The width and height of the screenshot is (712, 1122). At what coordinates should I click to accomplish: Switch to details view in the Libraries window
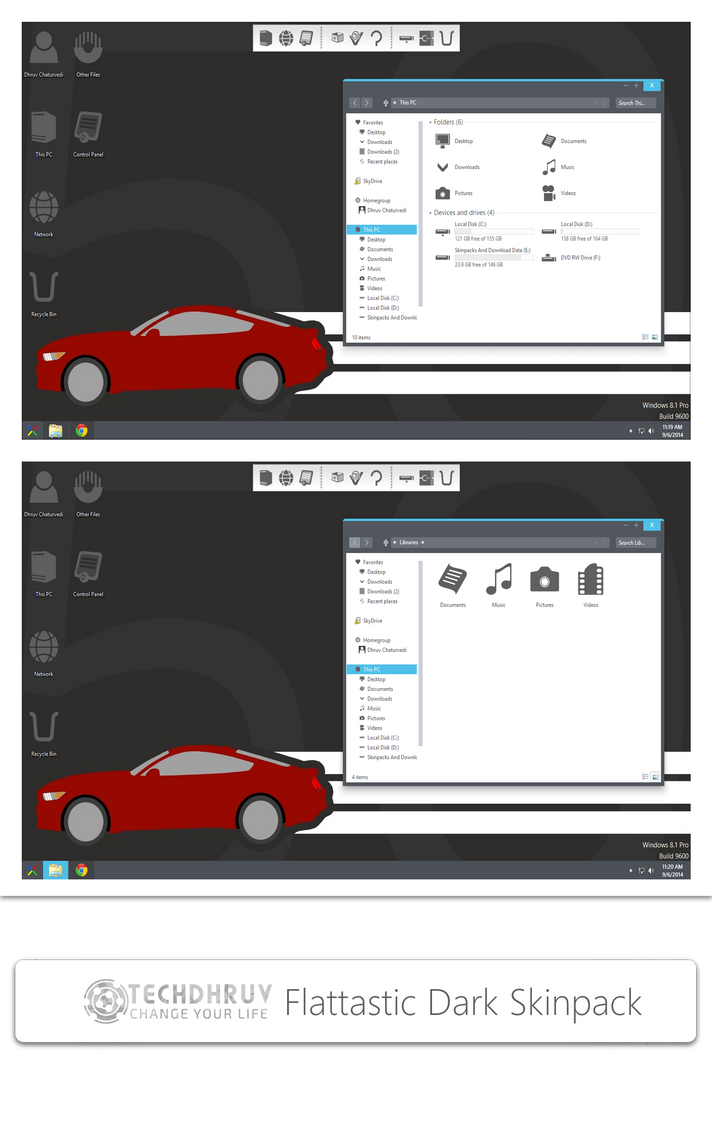point(645,777)
